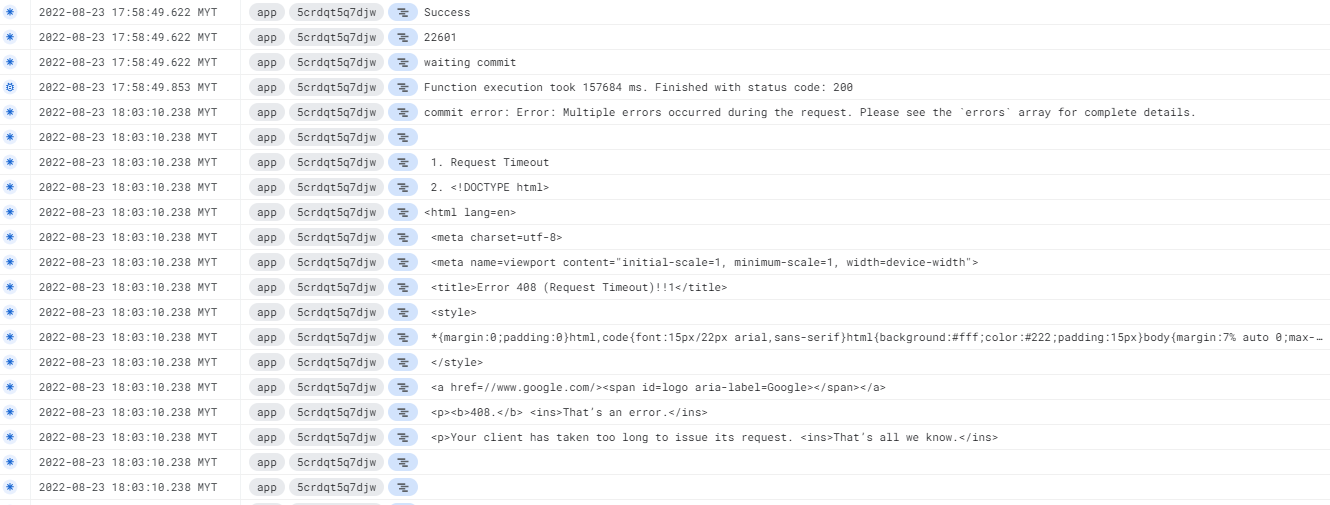Click 5crdqt5q7djw chip on the waiting commit row
The height and width of the screenshot is (505, 1330).
tap(336, 62)
